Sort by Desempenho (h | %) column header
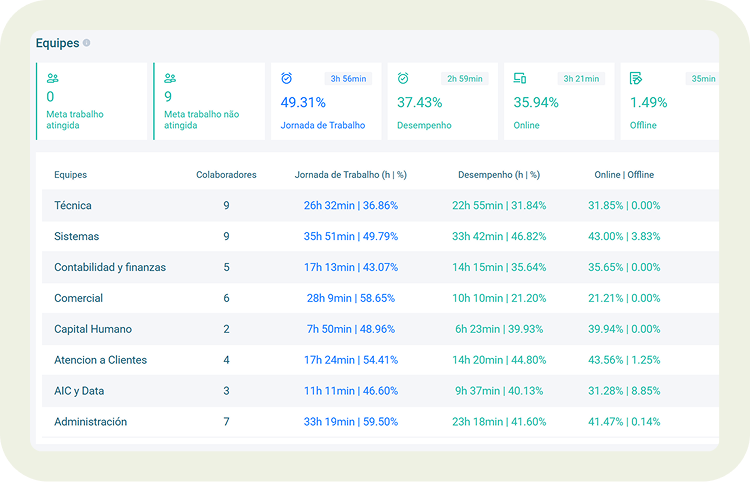This screenshot has width=750, height=482. tap(499, 175)
